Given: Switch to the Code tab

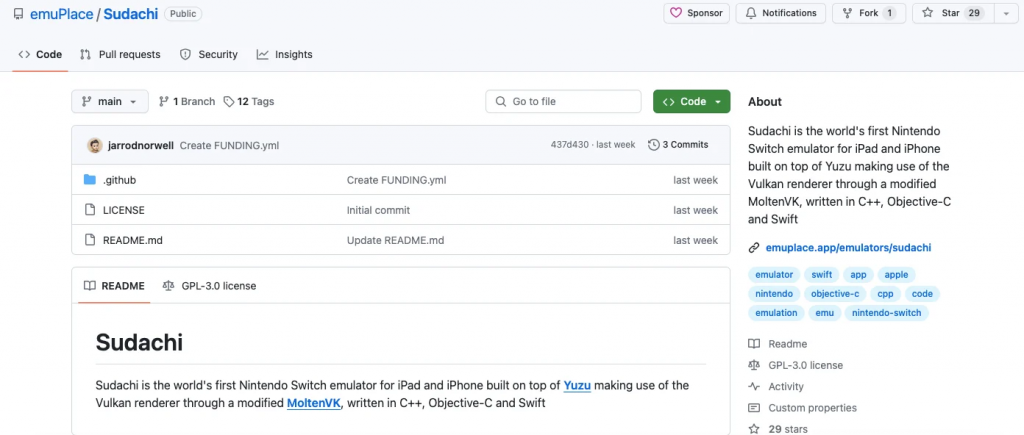Looking at the screenshot, I should pyautogui.click(x=40, y=54).
